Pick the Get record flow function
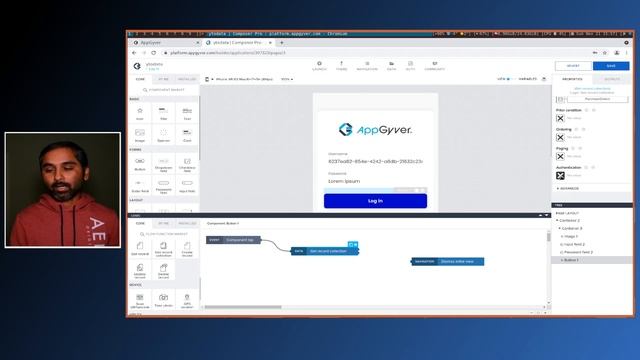Screen dimensions: 640x360 (140, 248)
